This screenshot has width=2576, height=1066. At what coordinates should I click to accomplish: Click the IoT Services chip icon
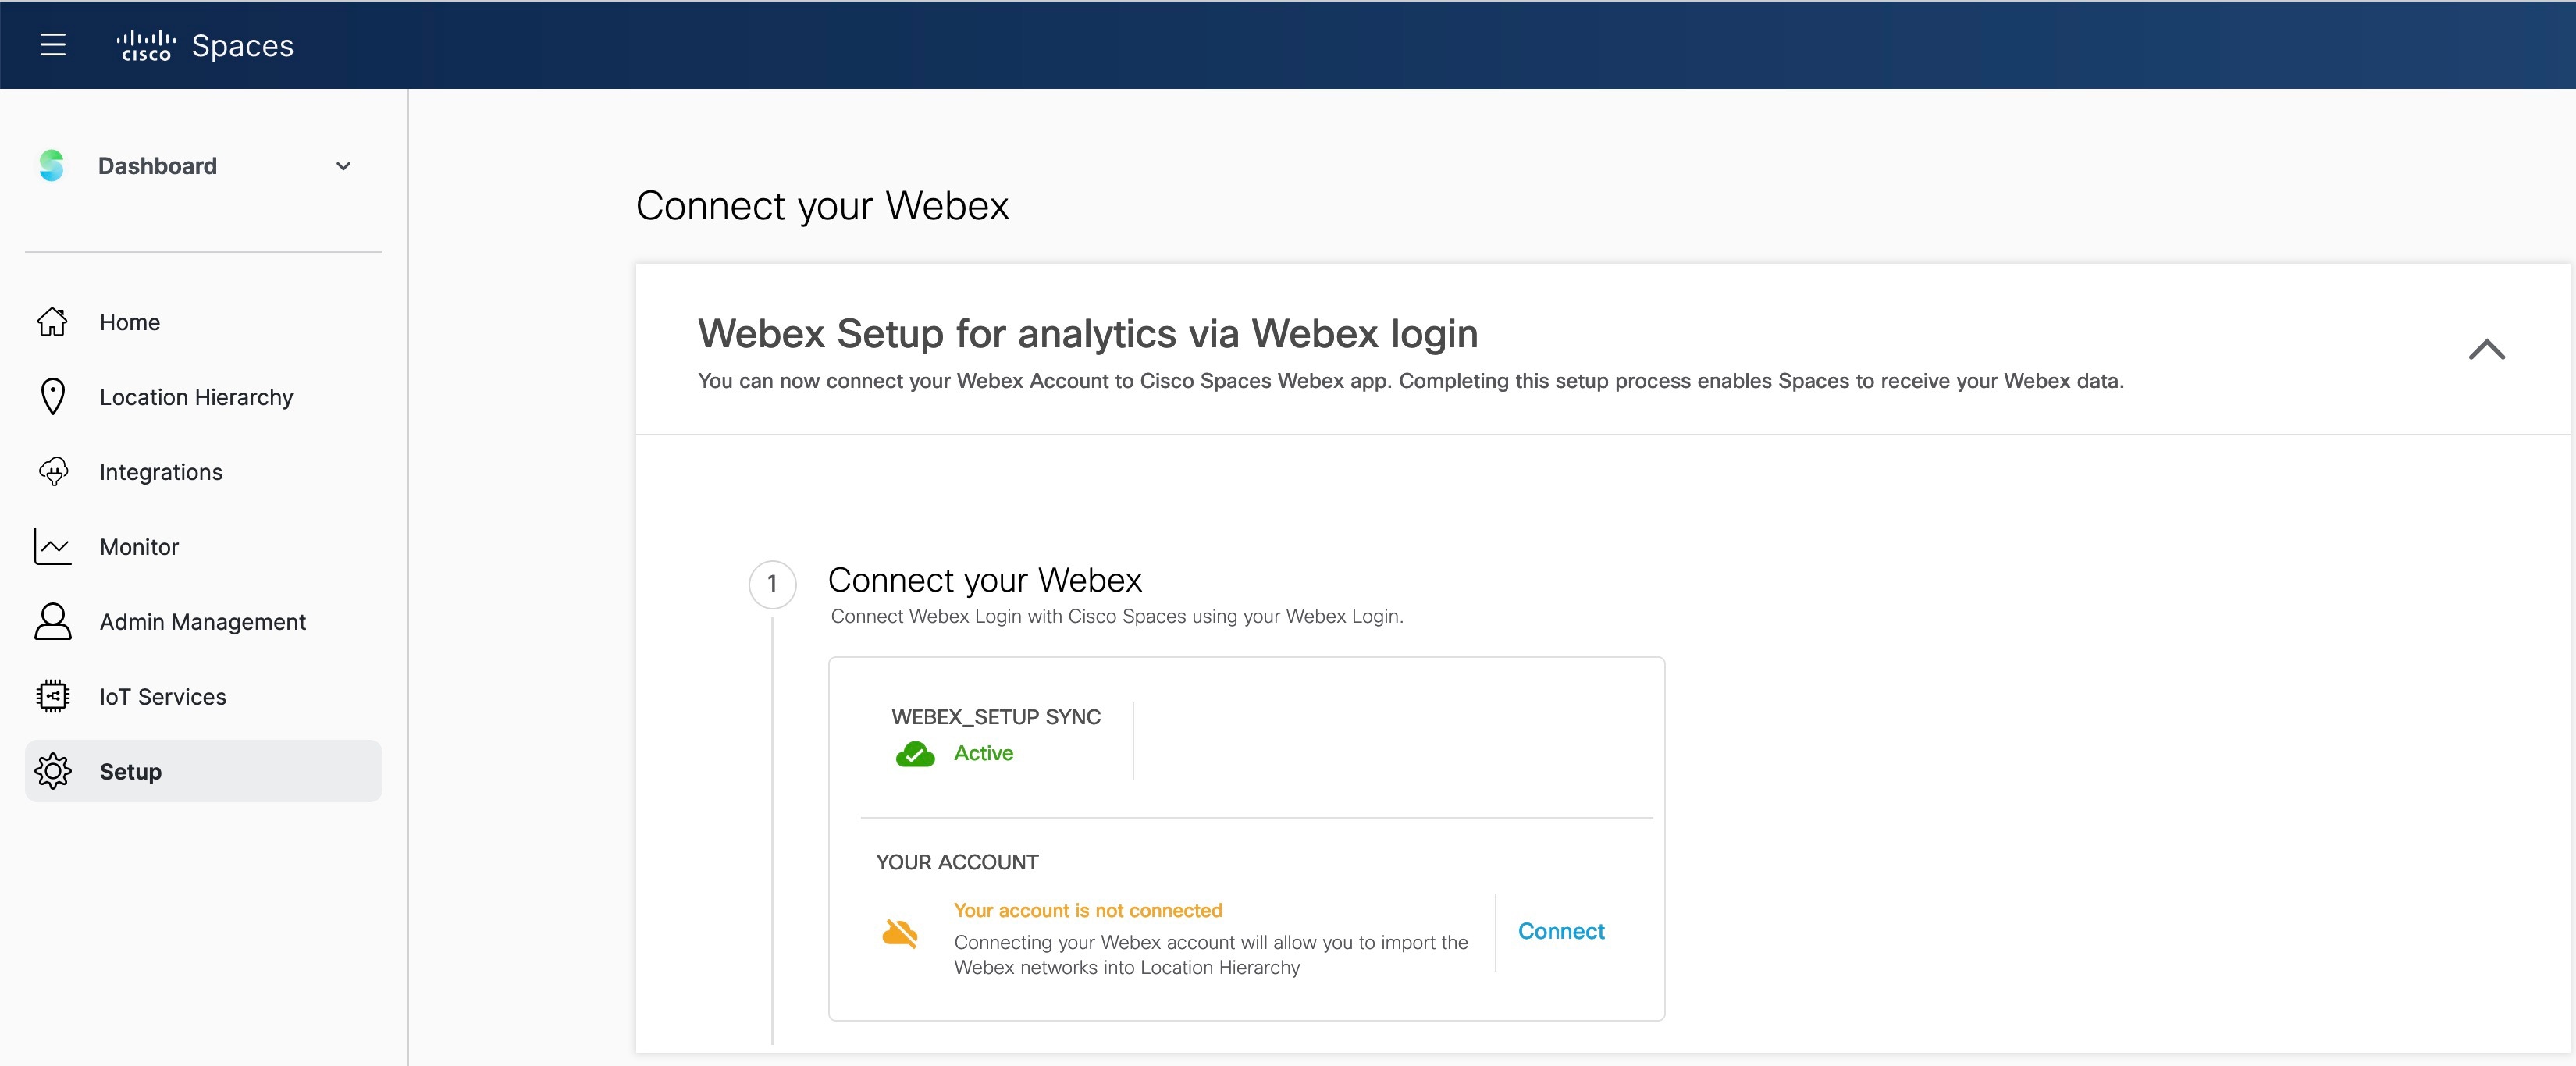(x=53, y=696)
